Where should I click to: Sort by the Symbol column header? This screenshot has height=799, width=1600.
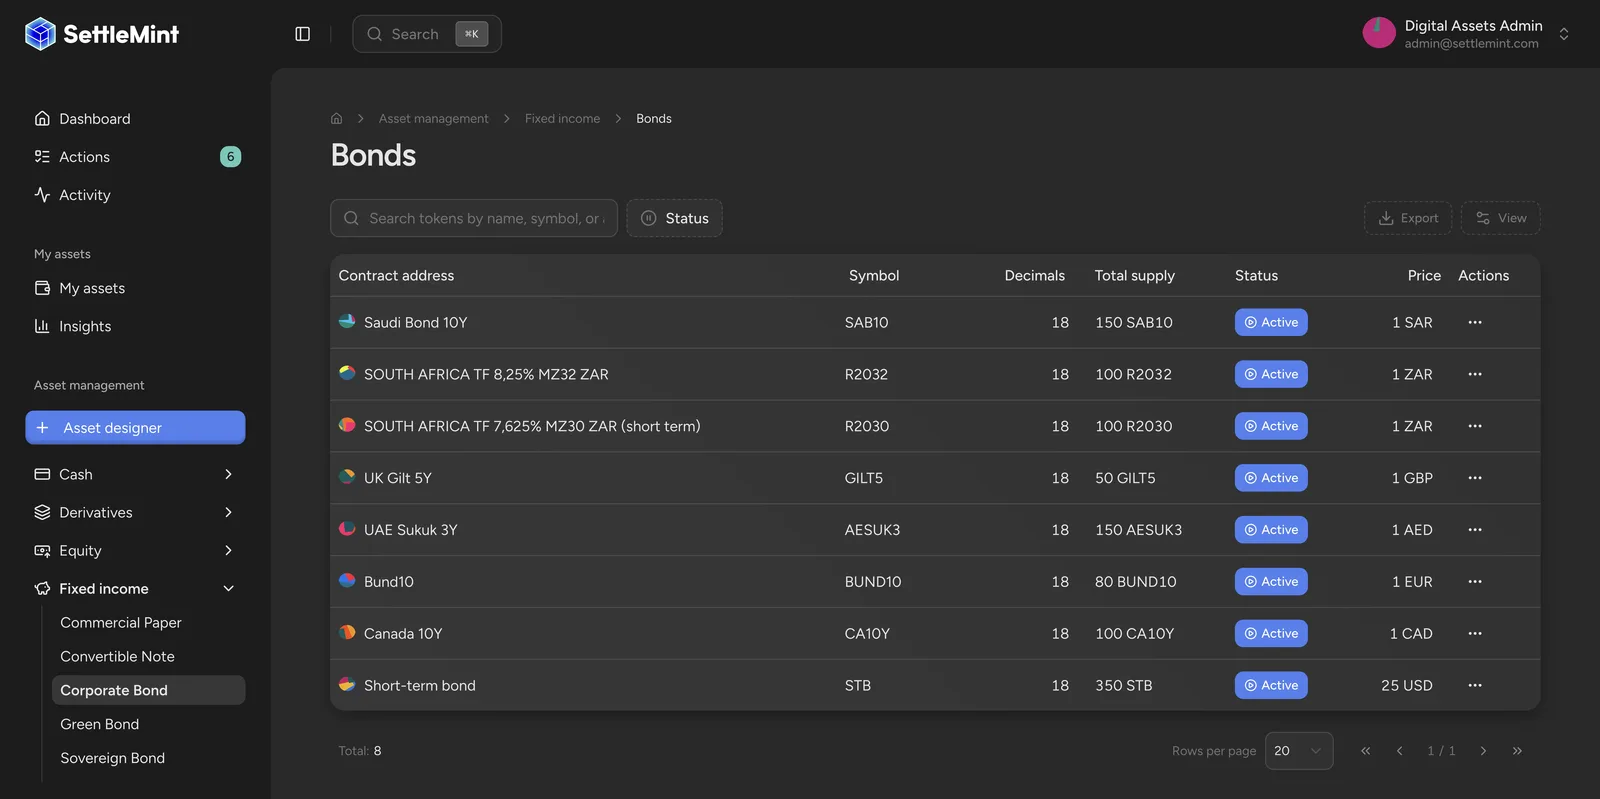[873, 275]
